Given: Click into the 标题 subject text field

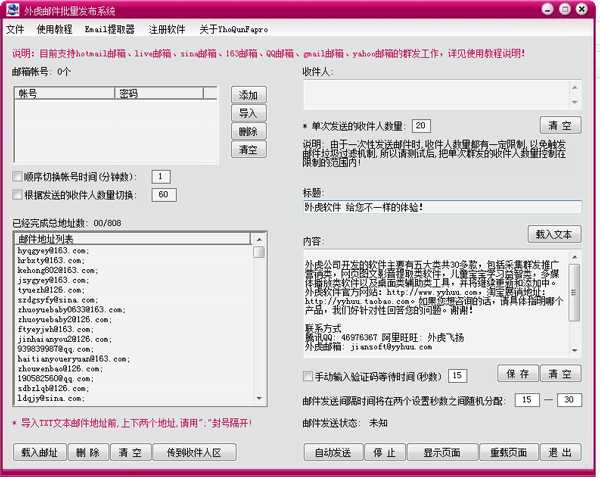Looking at the screenshot, I should (x=441, y=207).
